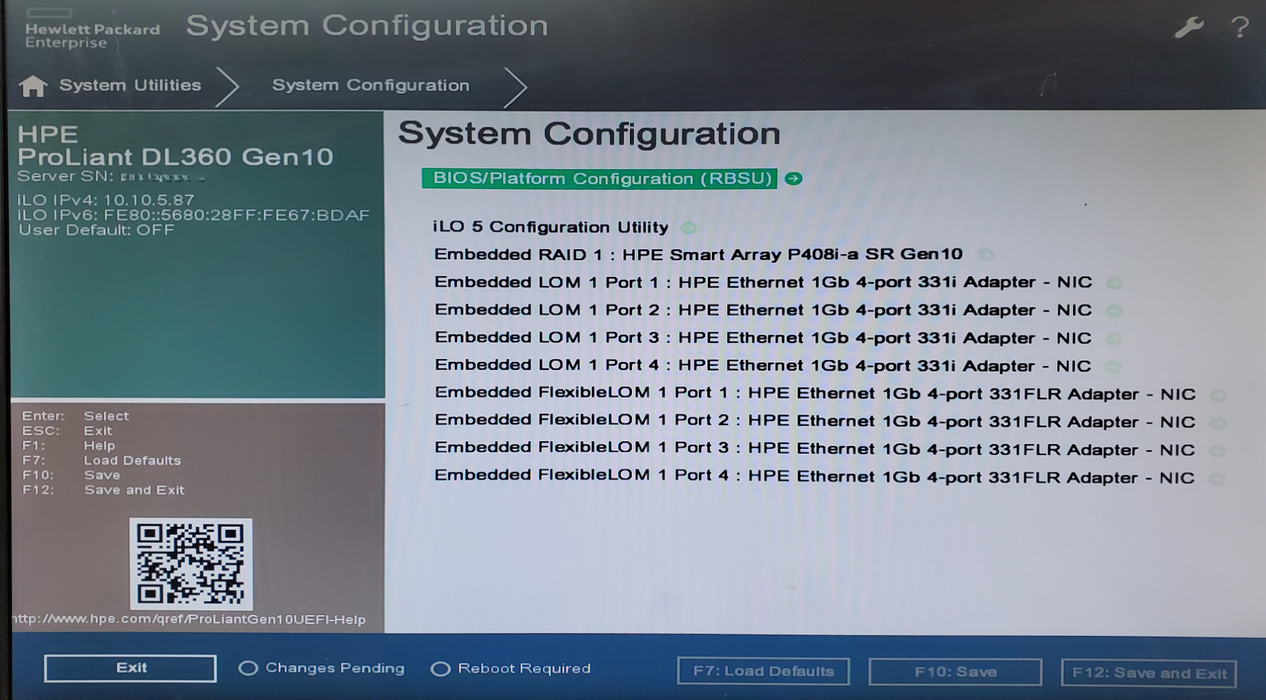Click the question mark help icon

[x=1240, y=27]
